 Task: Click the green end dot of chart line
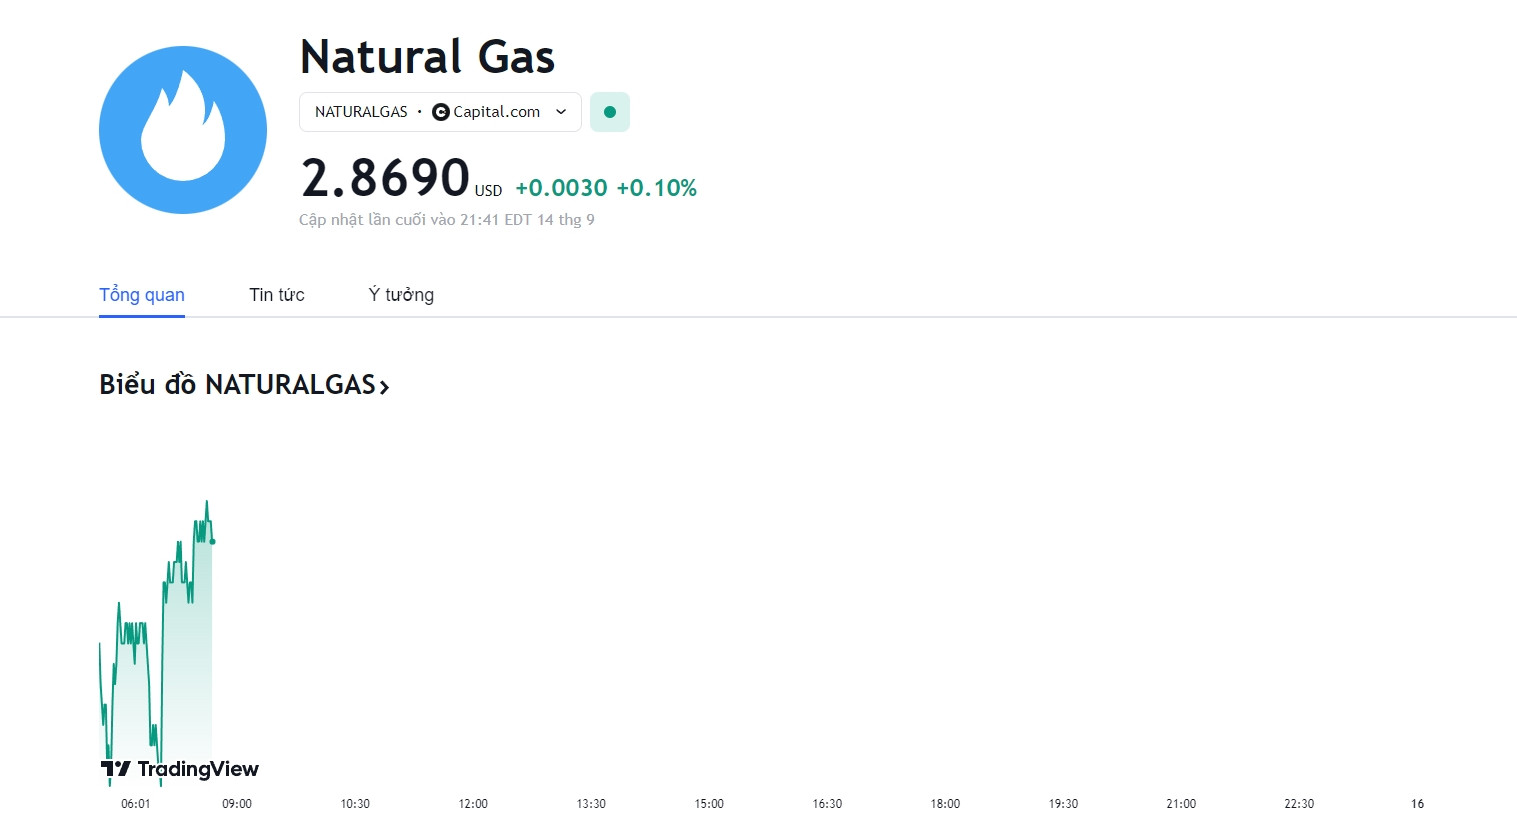[x=212, y=542]
